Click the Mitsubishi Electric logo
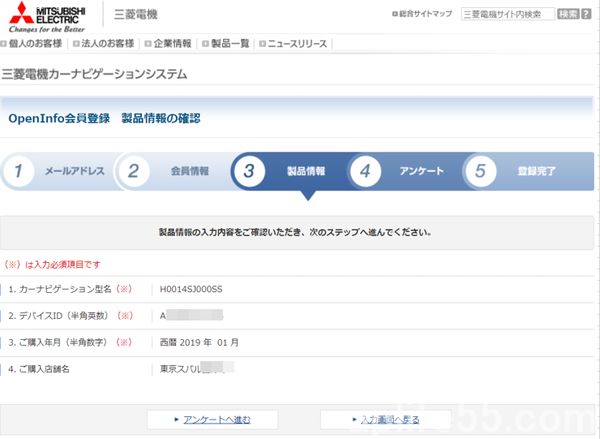Viewport: 600px width, 439px height. (x=46, y=17)
